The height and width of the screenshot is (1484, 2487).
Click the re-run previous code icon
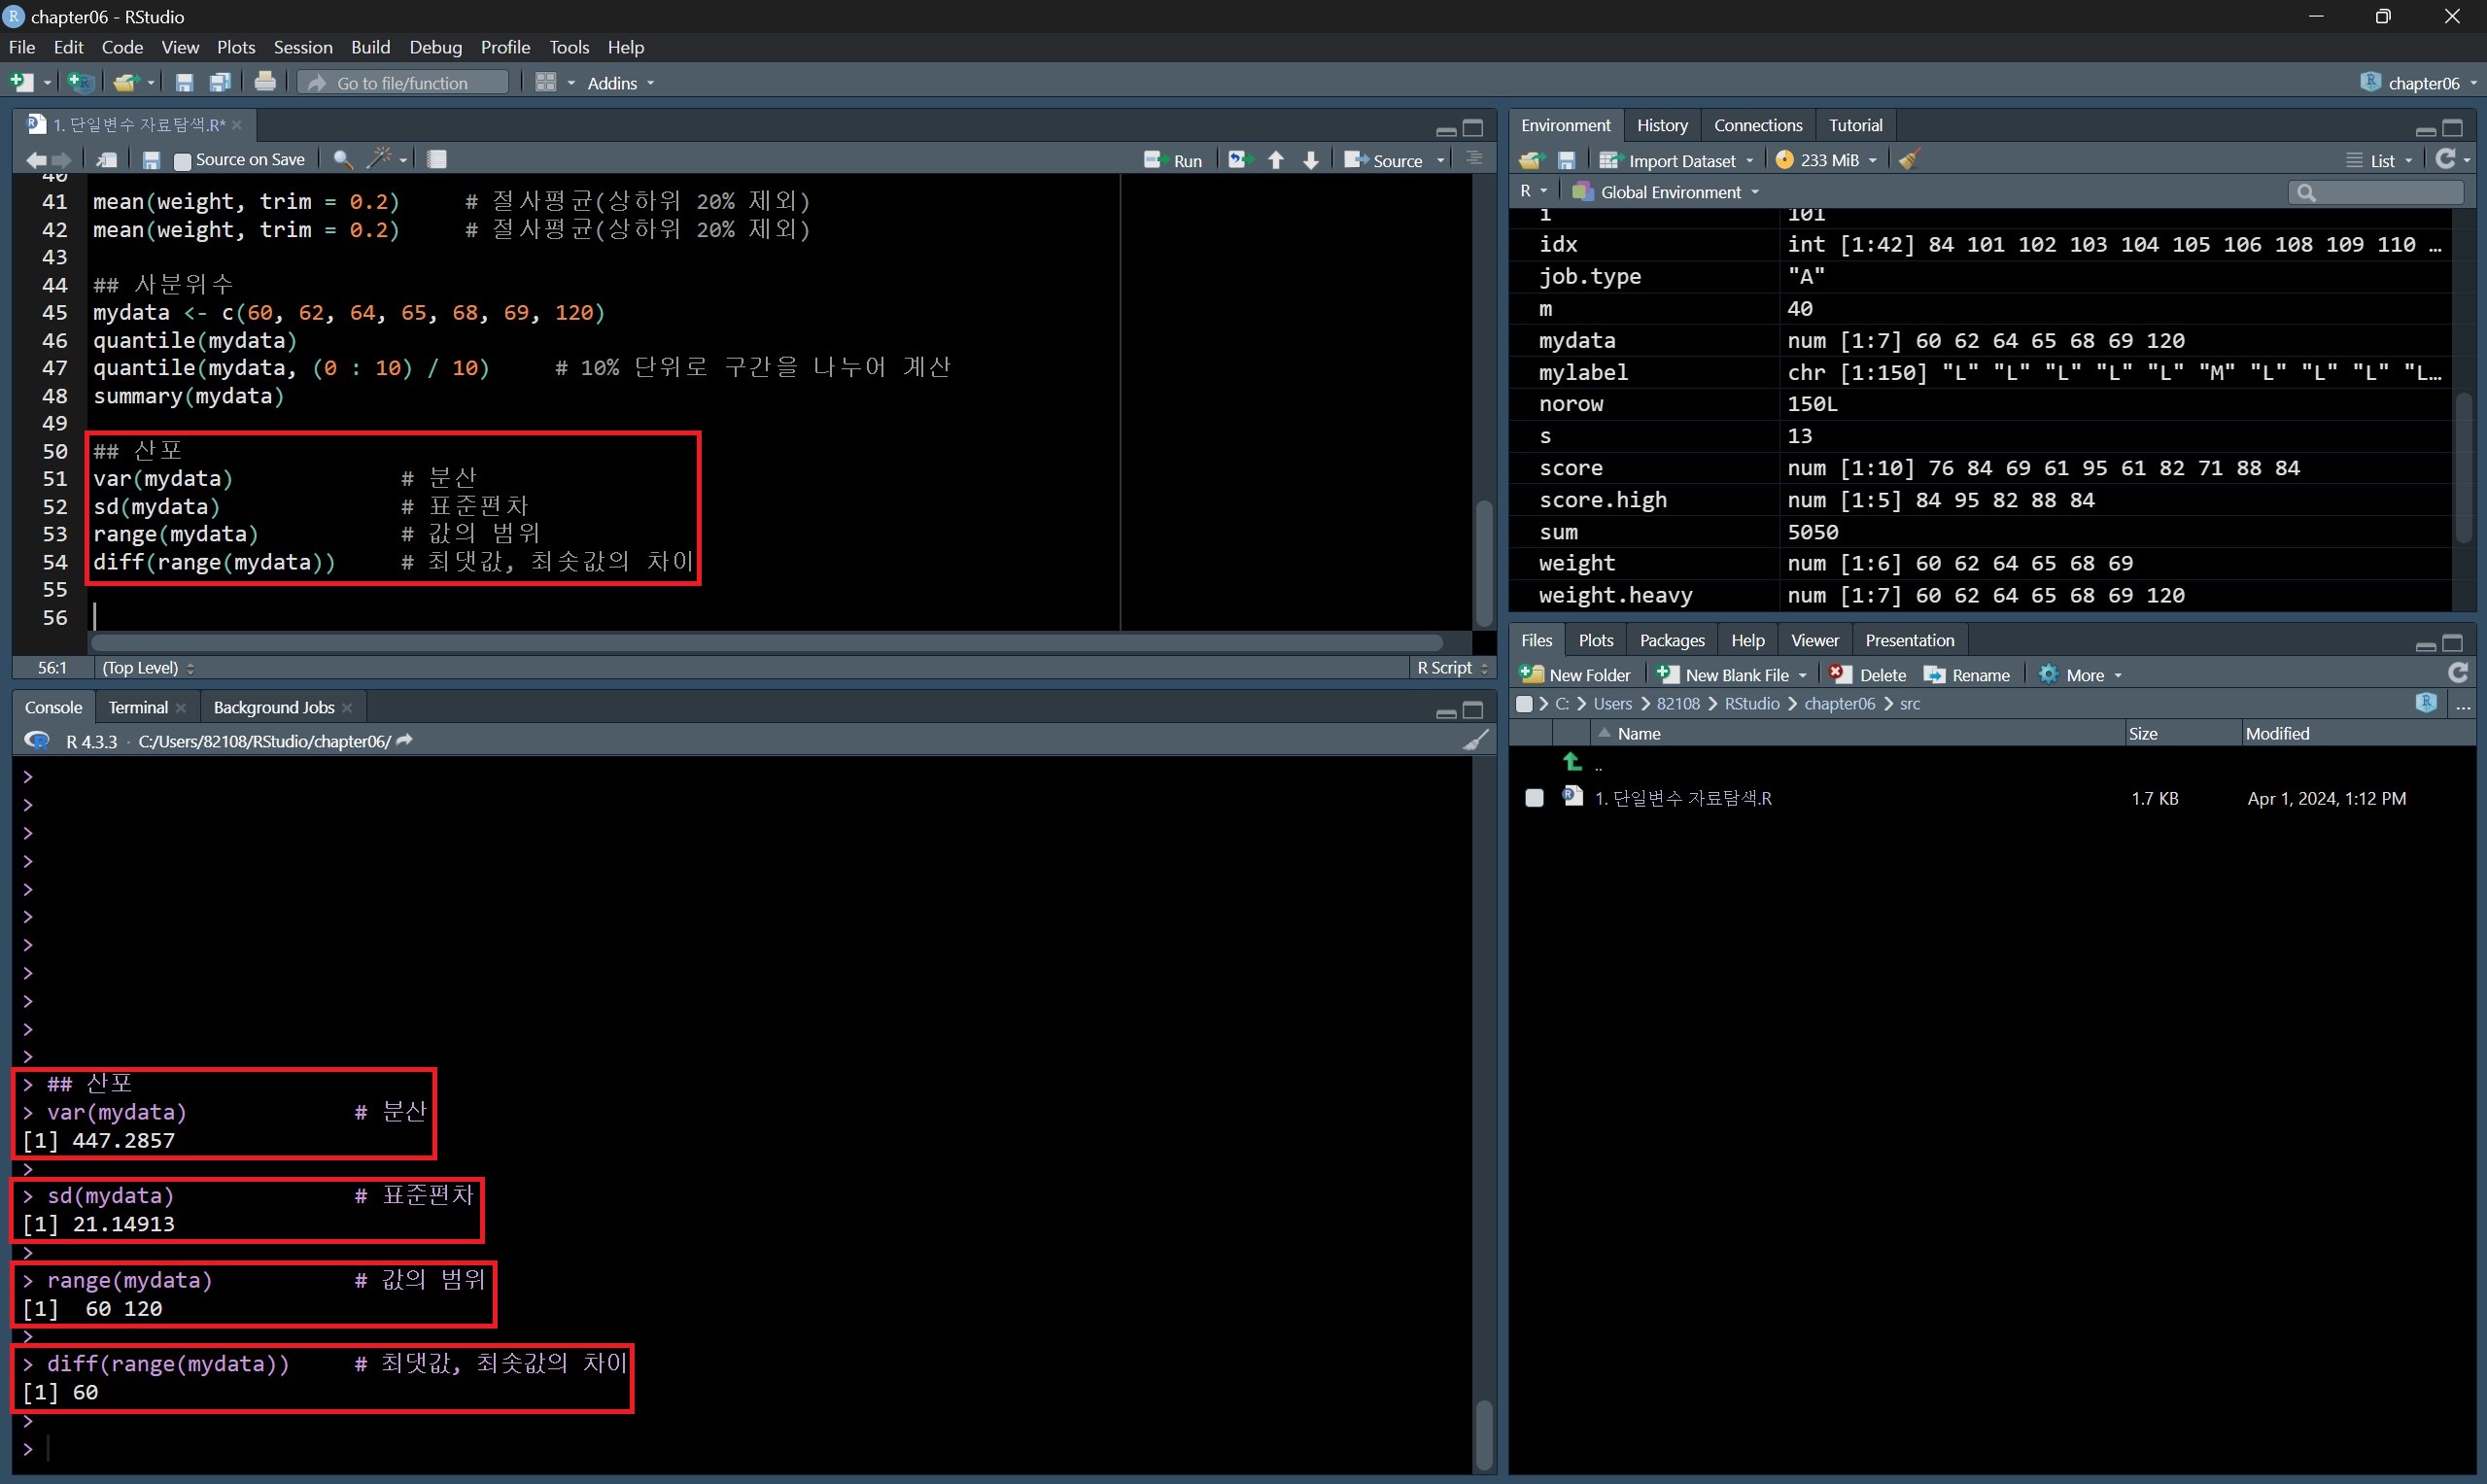pos(1240,160)
